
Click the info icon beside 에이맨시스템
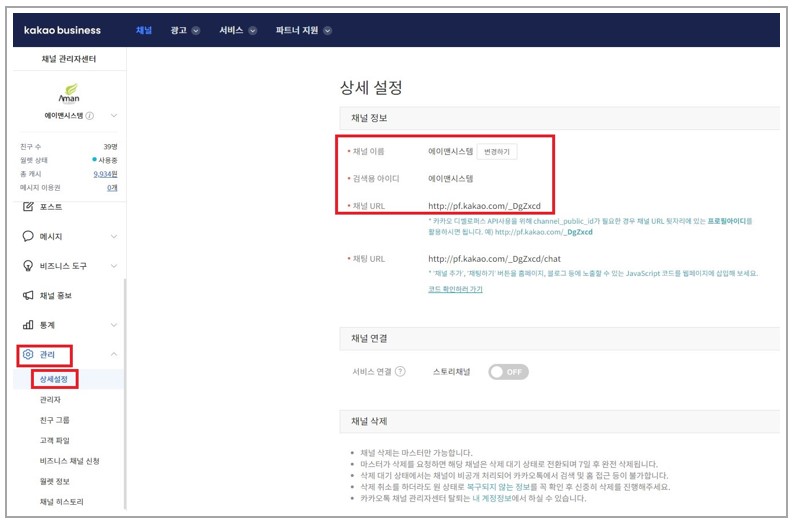89,116
